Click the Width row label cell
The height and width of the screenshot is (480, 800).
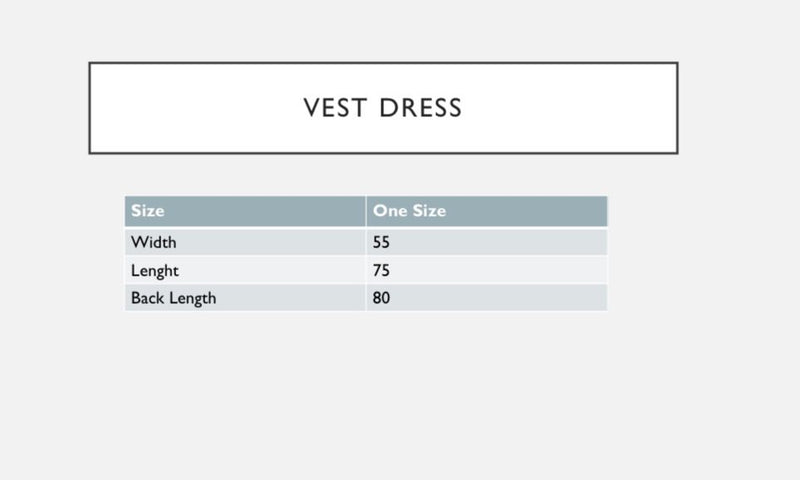pyautogui.click(x=153, y=242)
